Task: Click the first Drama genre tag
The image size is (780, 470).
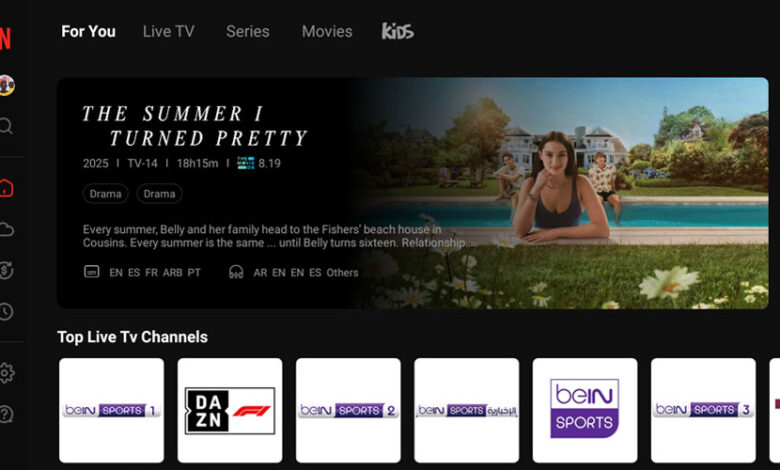Action: point(105,193)
